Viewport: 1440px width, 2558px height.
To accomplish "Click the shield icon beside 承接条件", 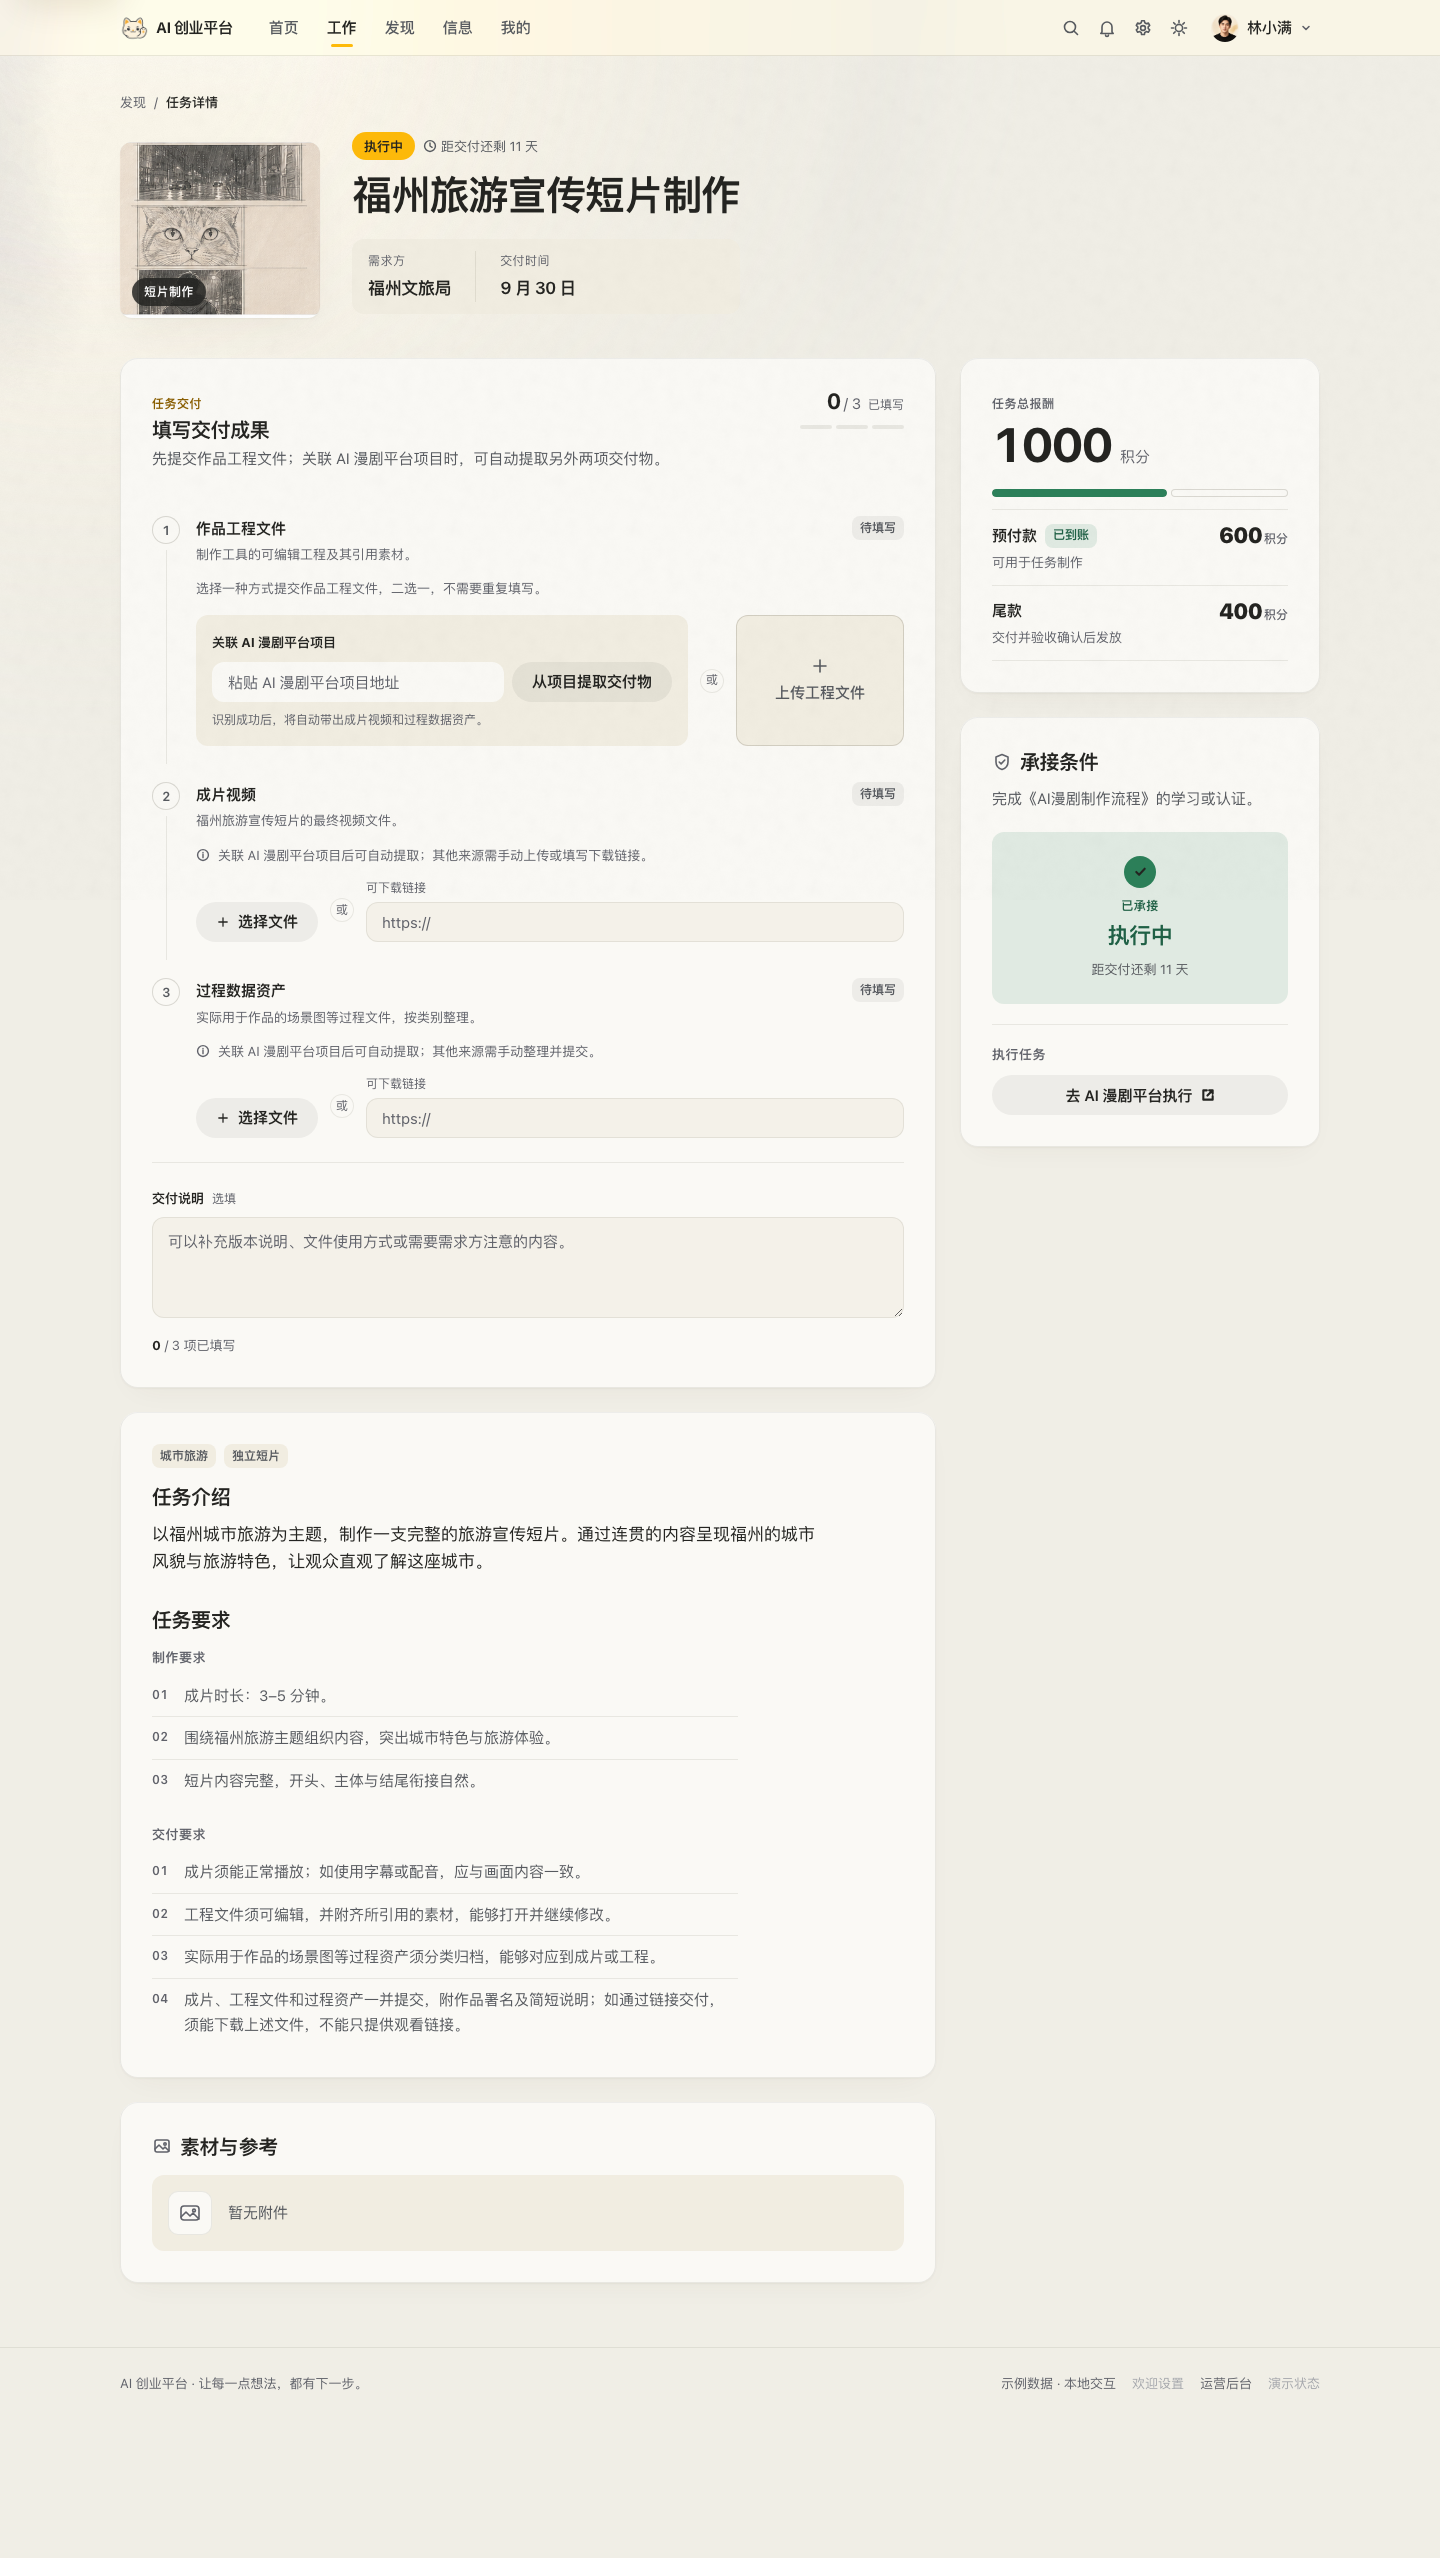I will [x=1002, y=762].
